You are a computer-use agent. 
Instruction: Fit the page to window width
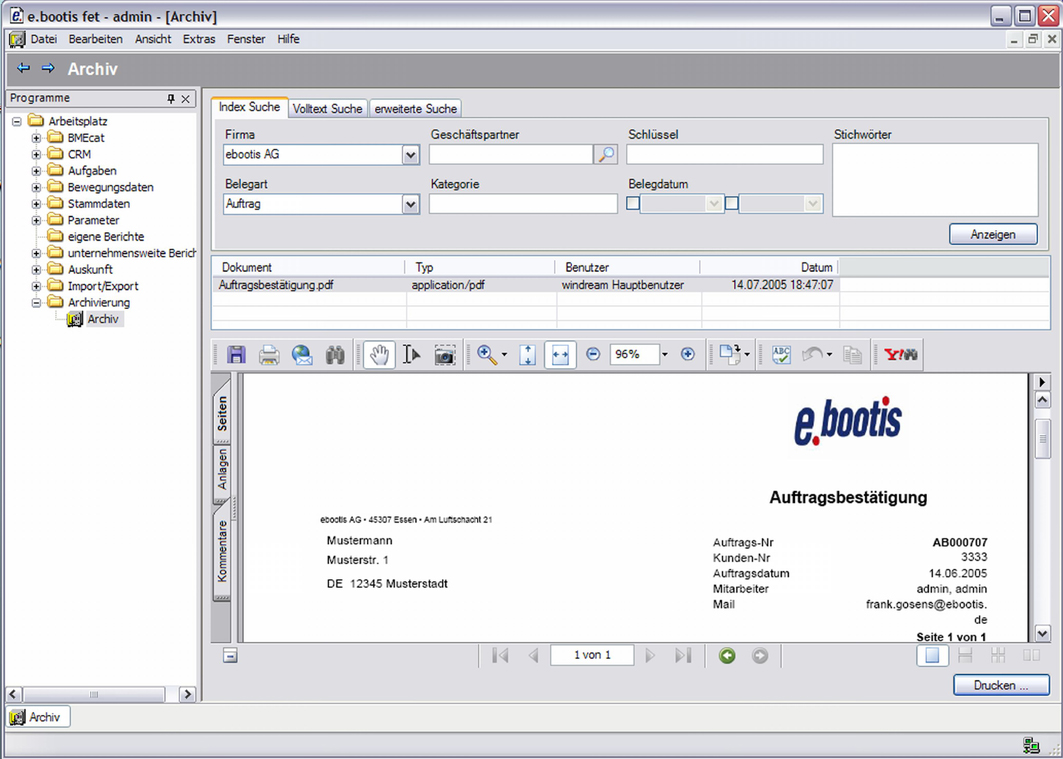coord(560,354)
